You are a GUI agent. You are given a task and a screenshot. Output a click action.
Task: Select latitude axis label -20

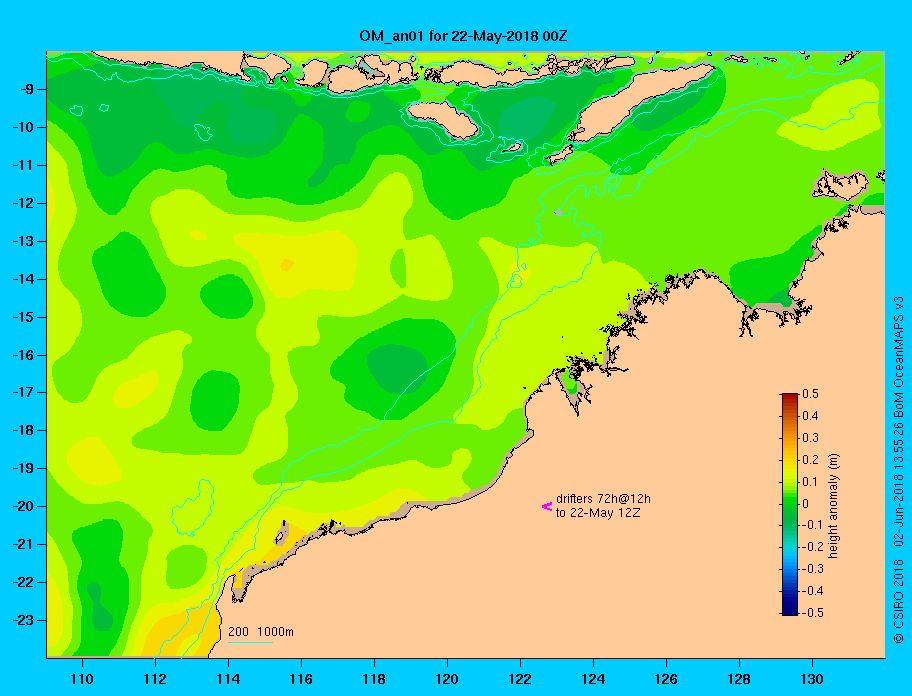click(22, 506)
